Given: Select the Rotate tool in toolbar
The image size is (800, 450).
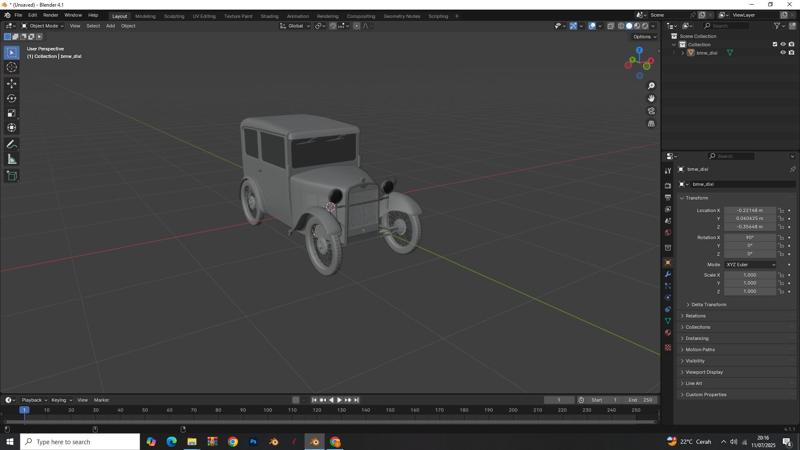Looking at the screenshot, I should 12,98.
